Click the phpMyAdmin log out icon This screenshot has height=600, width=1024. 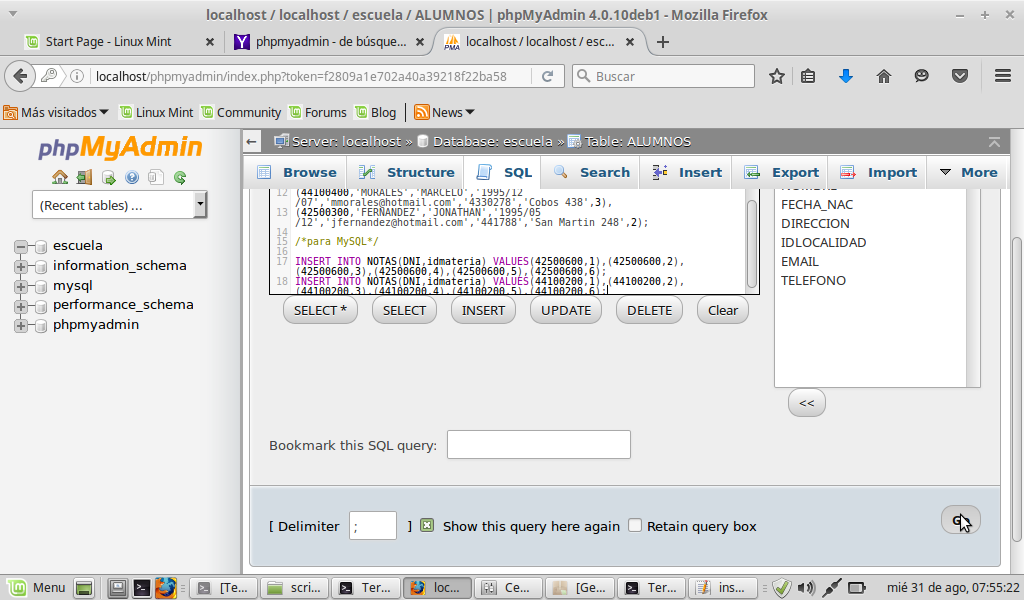[84, 178]
